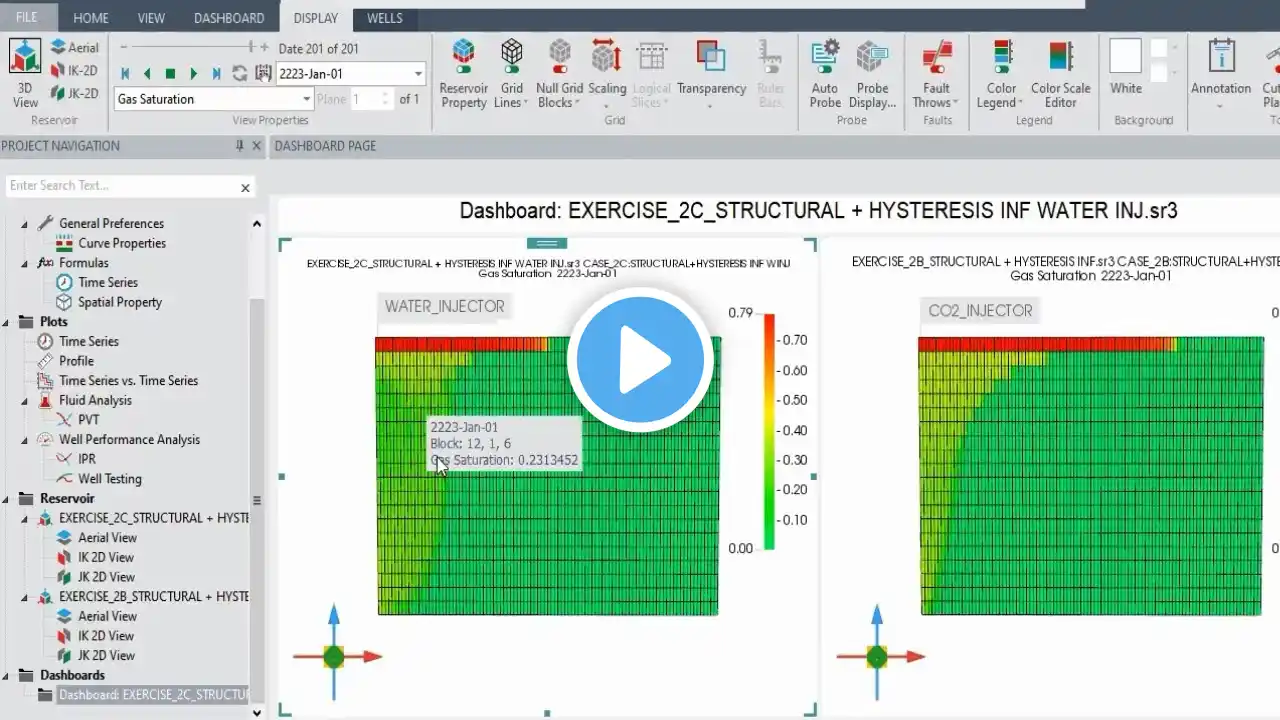Pin the Project Navigation panel
The width and height of the screenshot is (1280, 720).
pos(239,146)
